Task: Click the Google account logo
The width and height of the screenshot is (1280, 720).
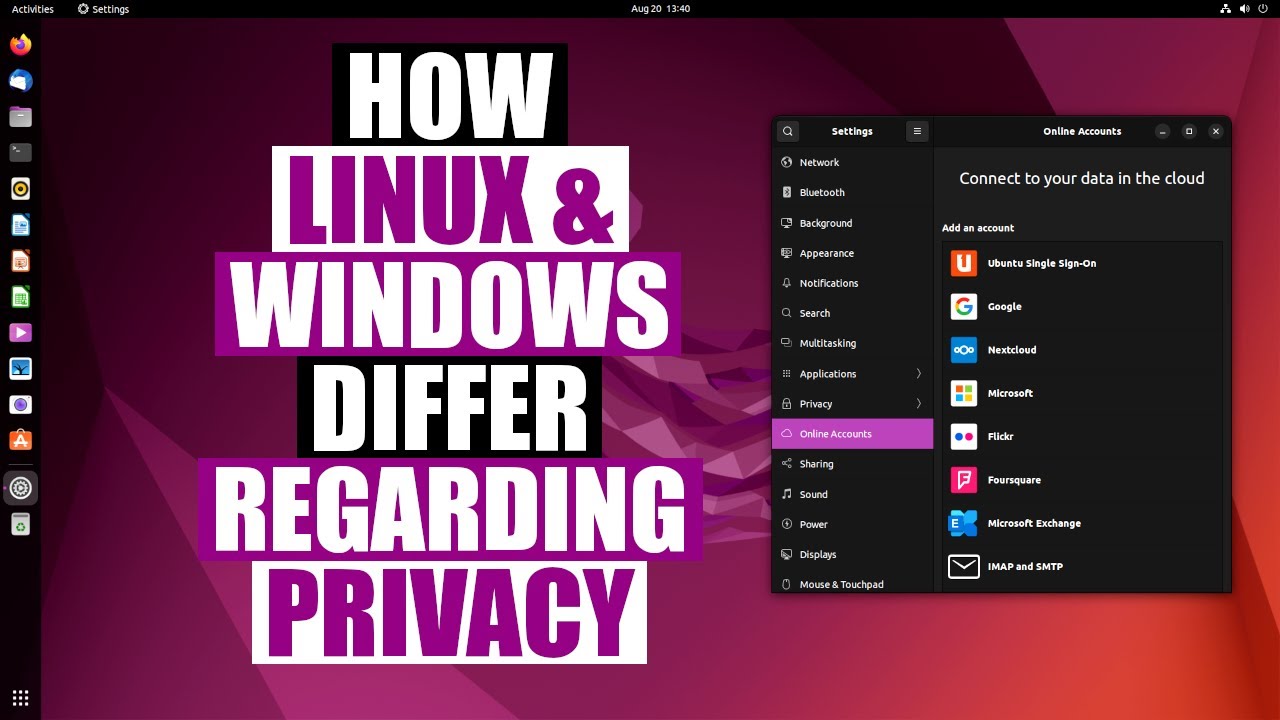Action: 964,306
